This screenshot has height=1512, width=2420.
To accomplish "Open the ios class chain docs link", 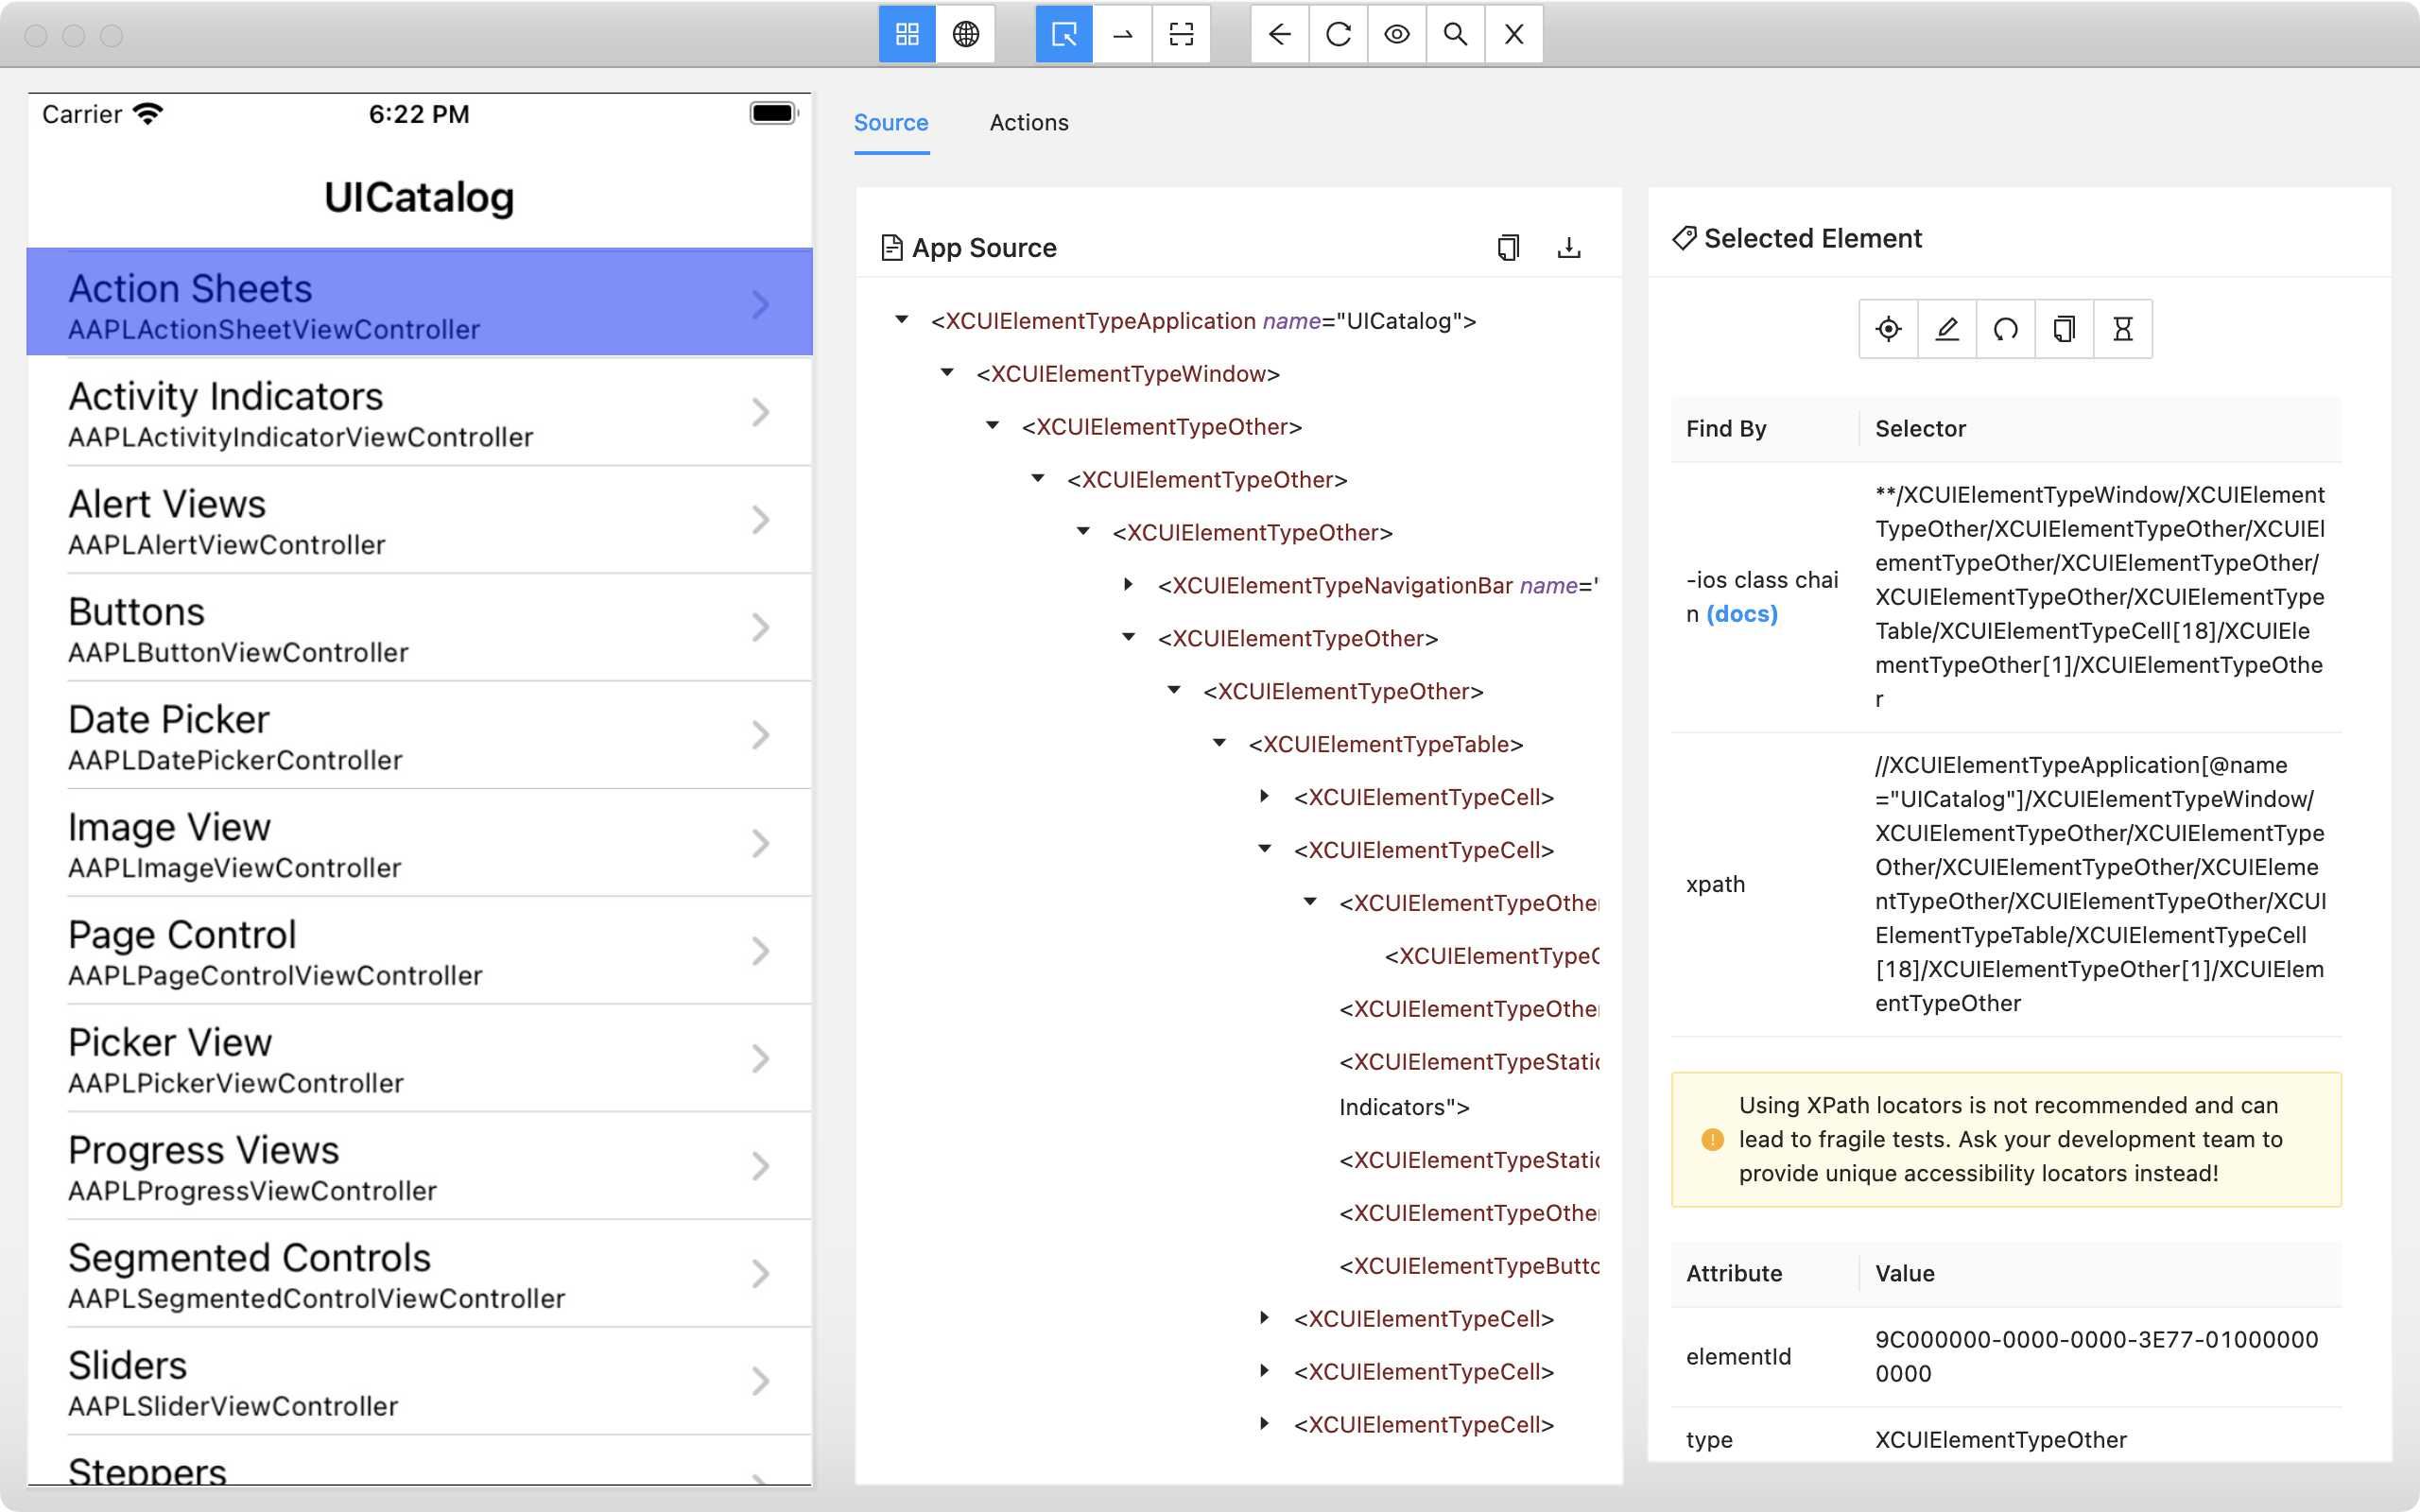I will [x=1742, y=614].
